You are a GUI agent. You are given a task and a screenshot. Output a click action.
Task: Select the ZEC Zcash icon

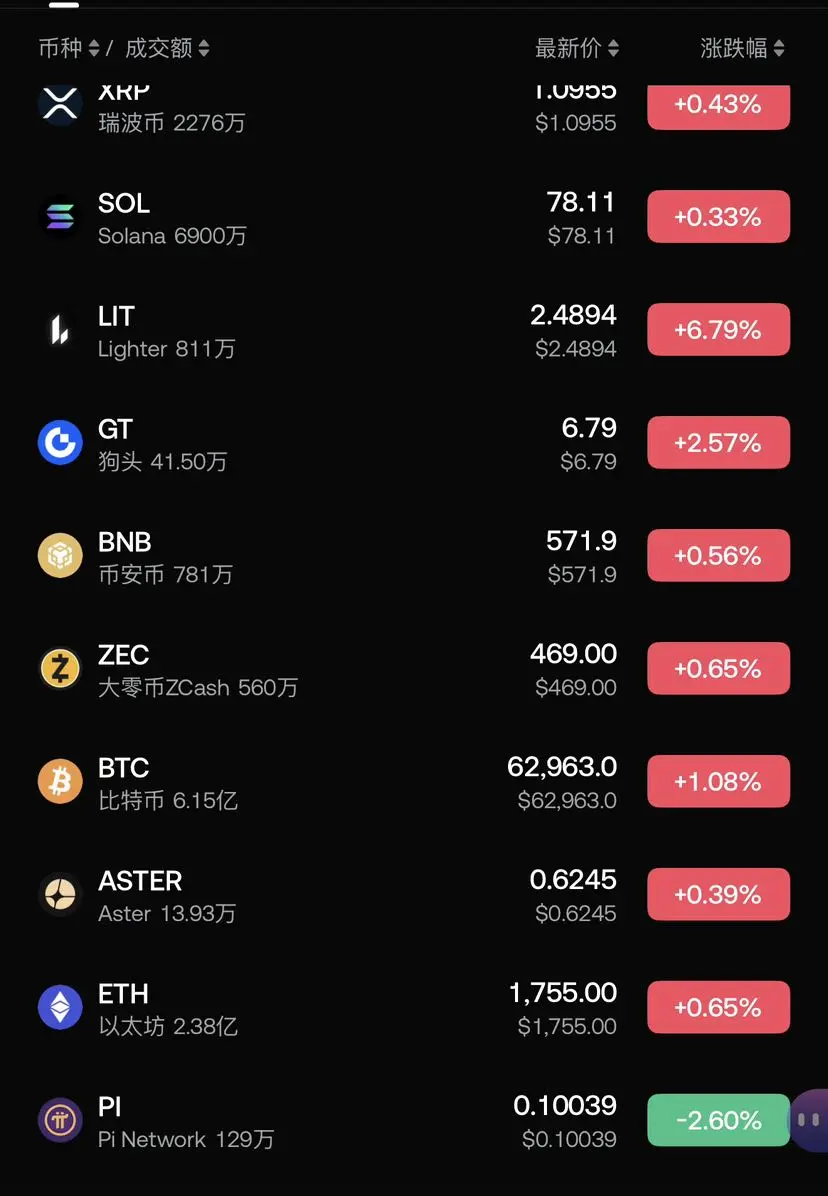tap(60, 668)
